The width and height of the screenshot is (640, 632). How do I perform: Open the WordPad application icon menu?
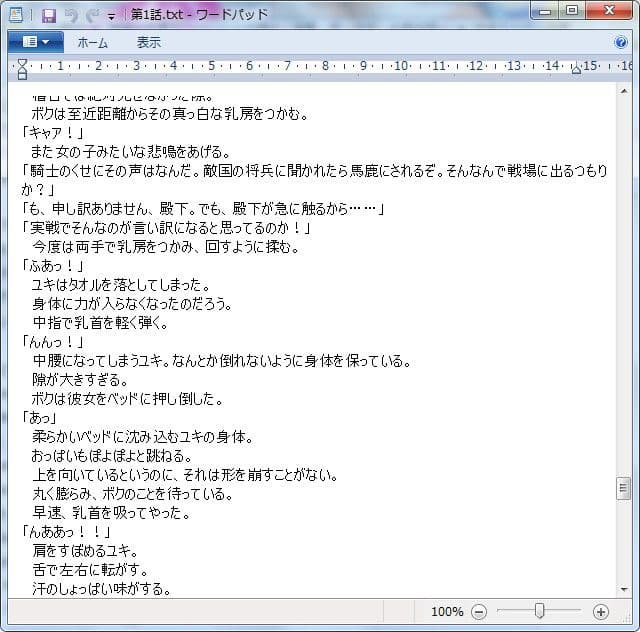pyautogui.click(x=16, y=15)
